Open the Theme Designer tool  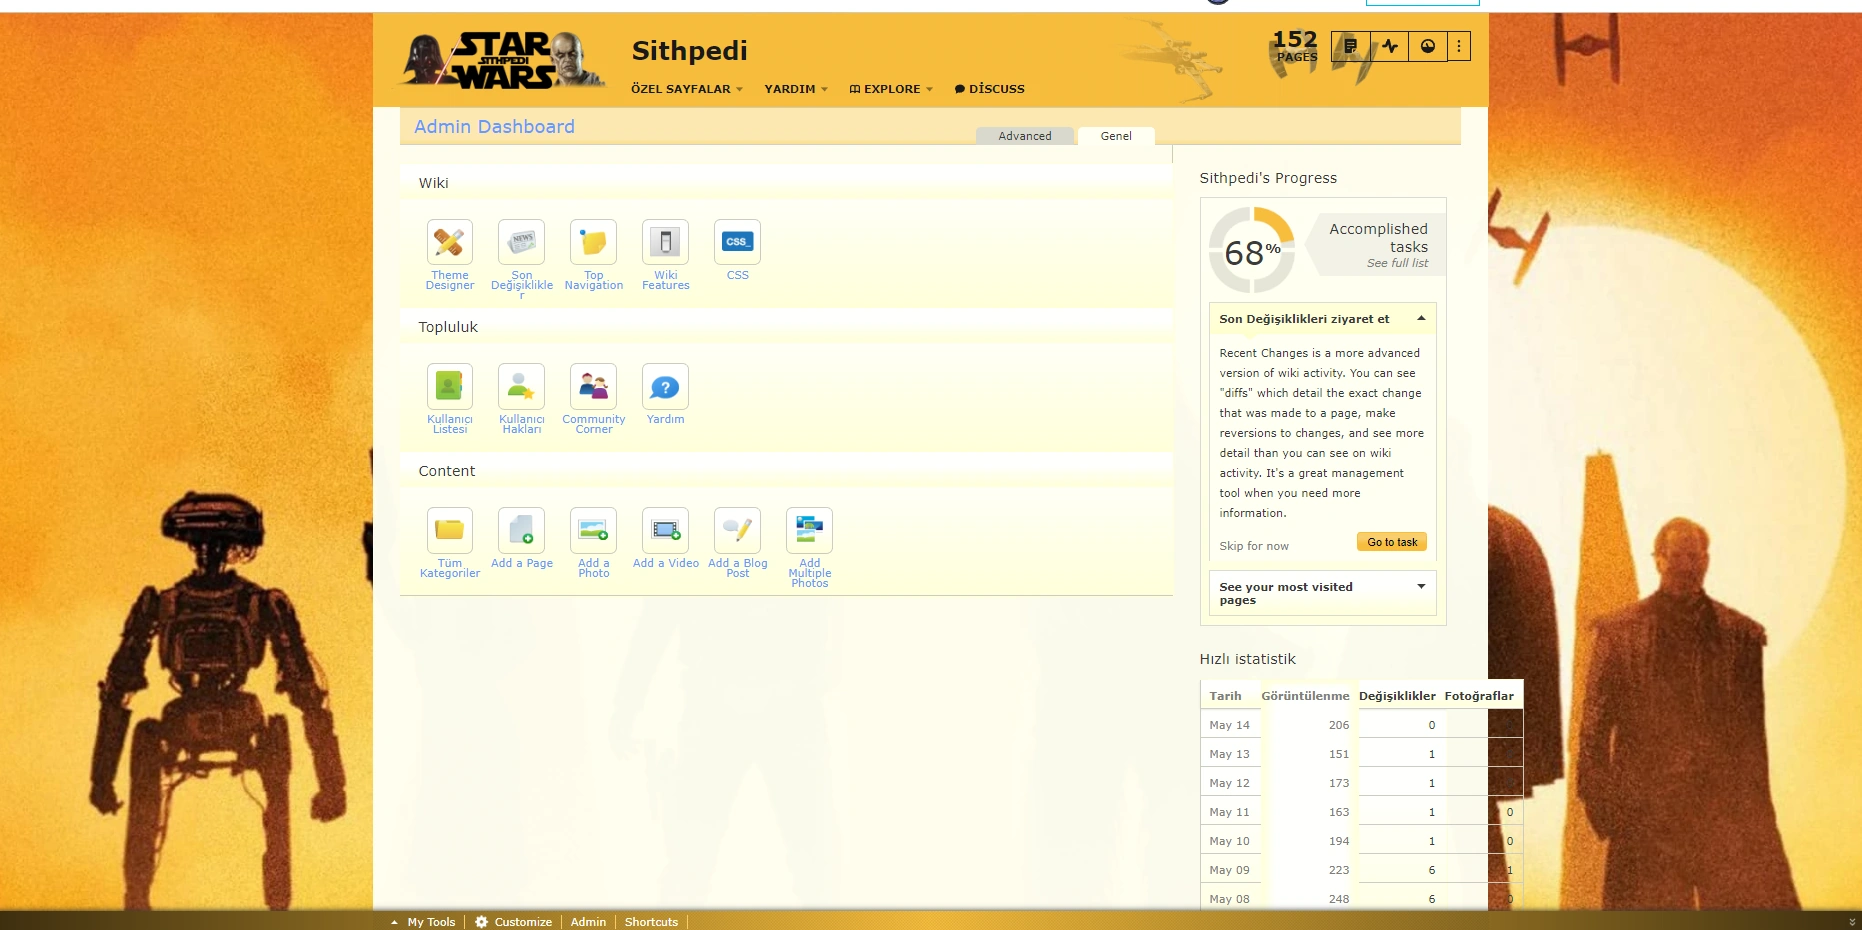(449, 242)
